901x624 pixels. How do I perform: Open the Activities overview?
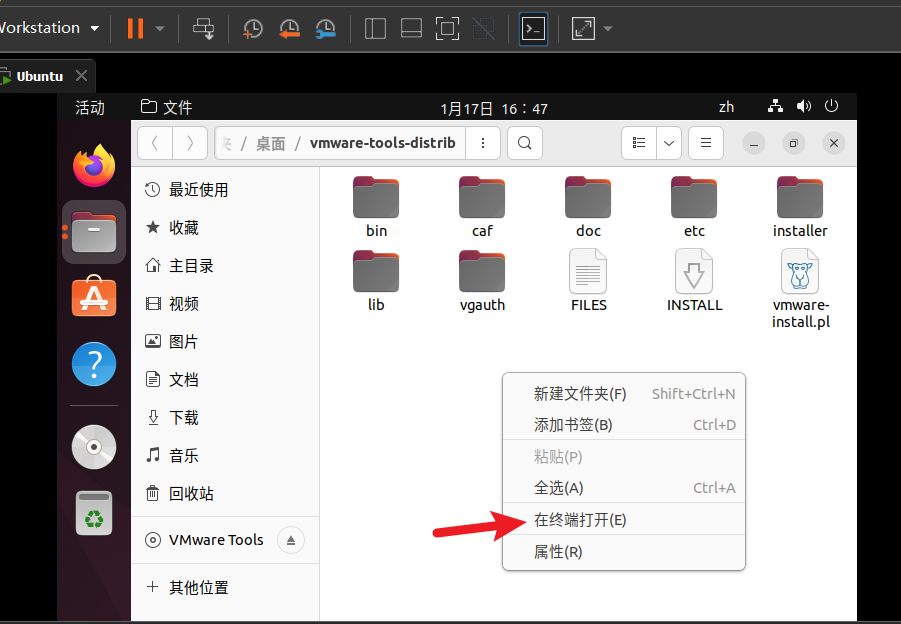coord(90,107)
